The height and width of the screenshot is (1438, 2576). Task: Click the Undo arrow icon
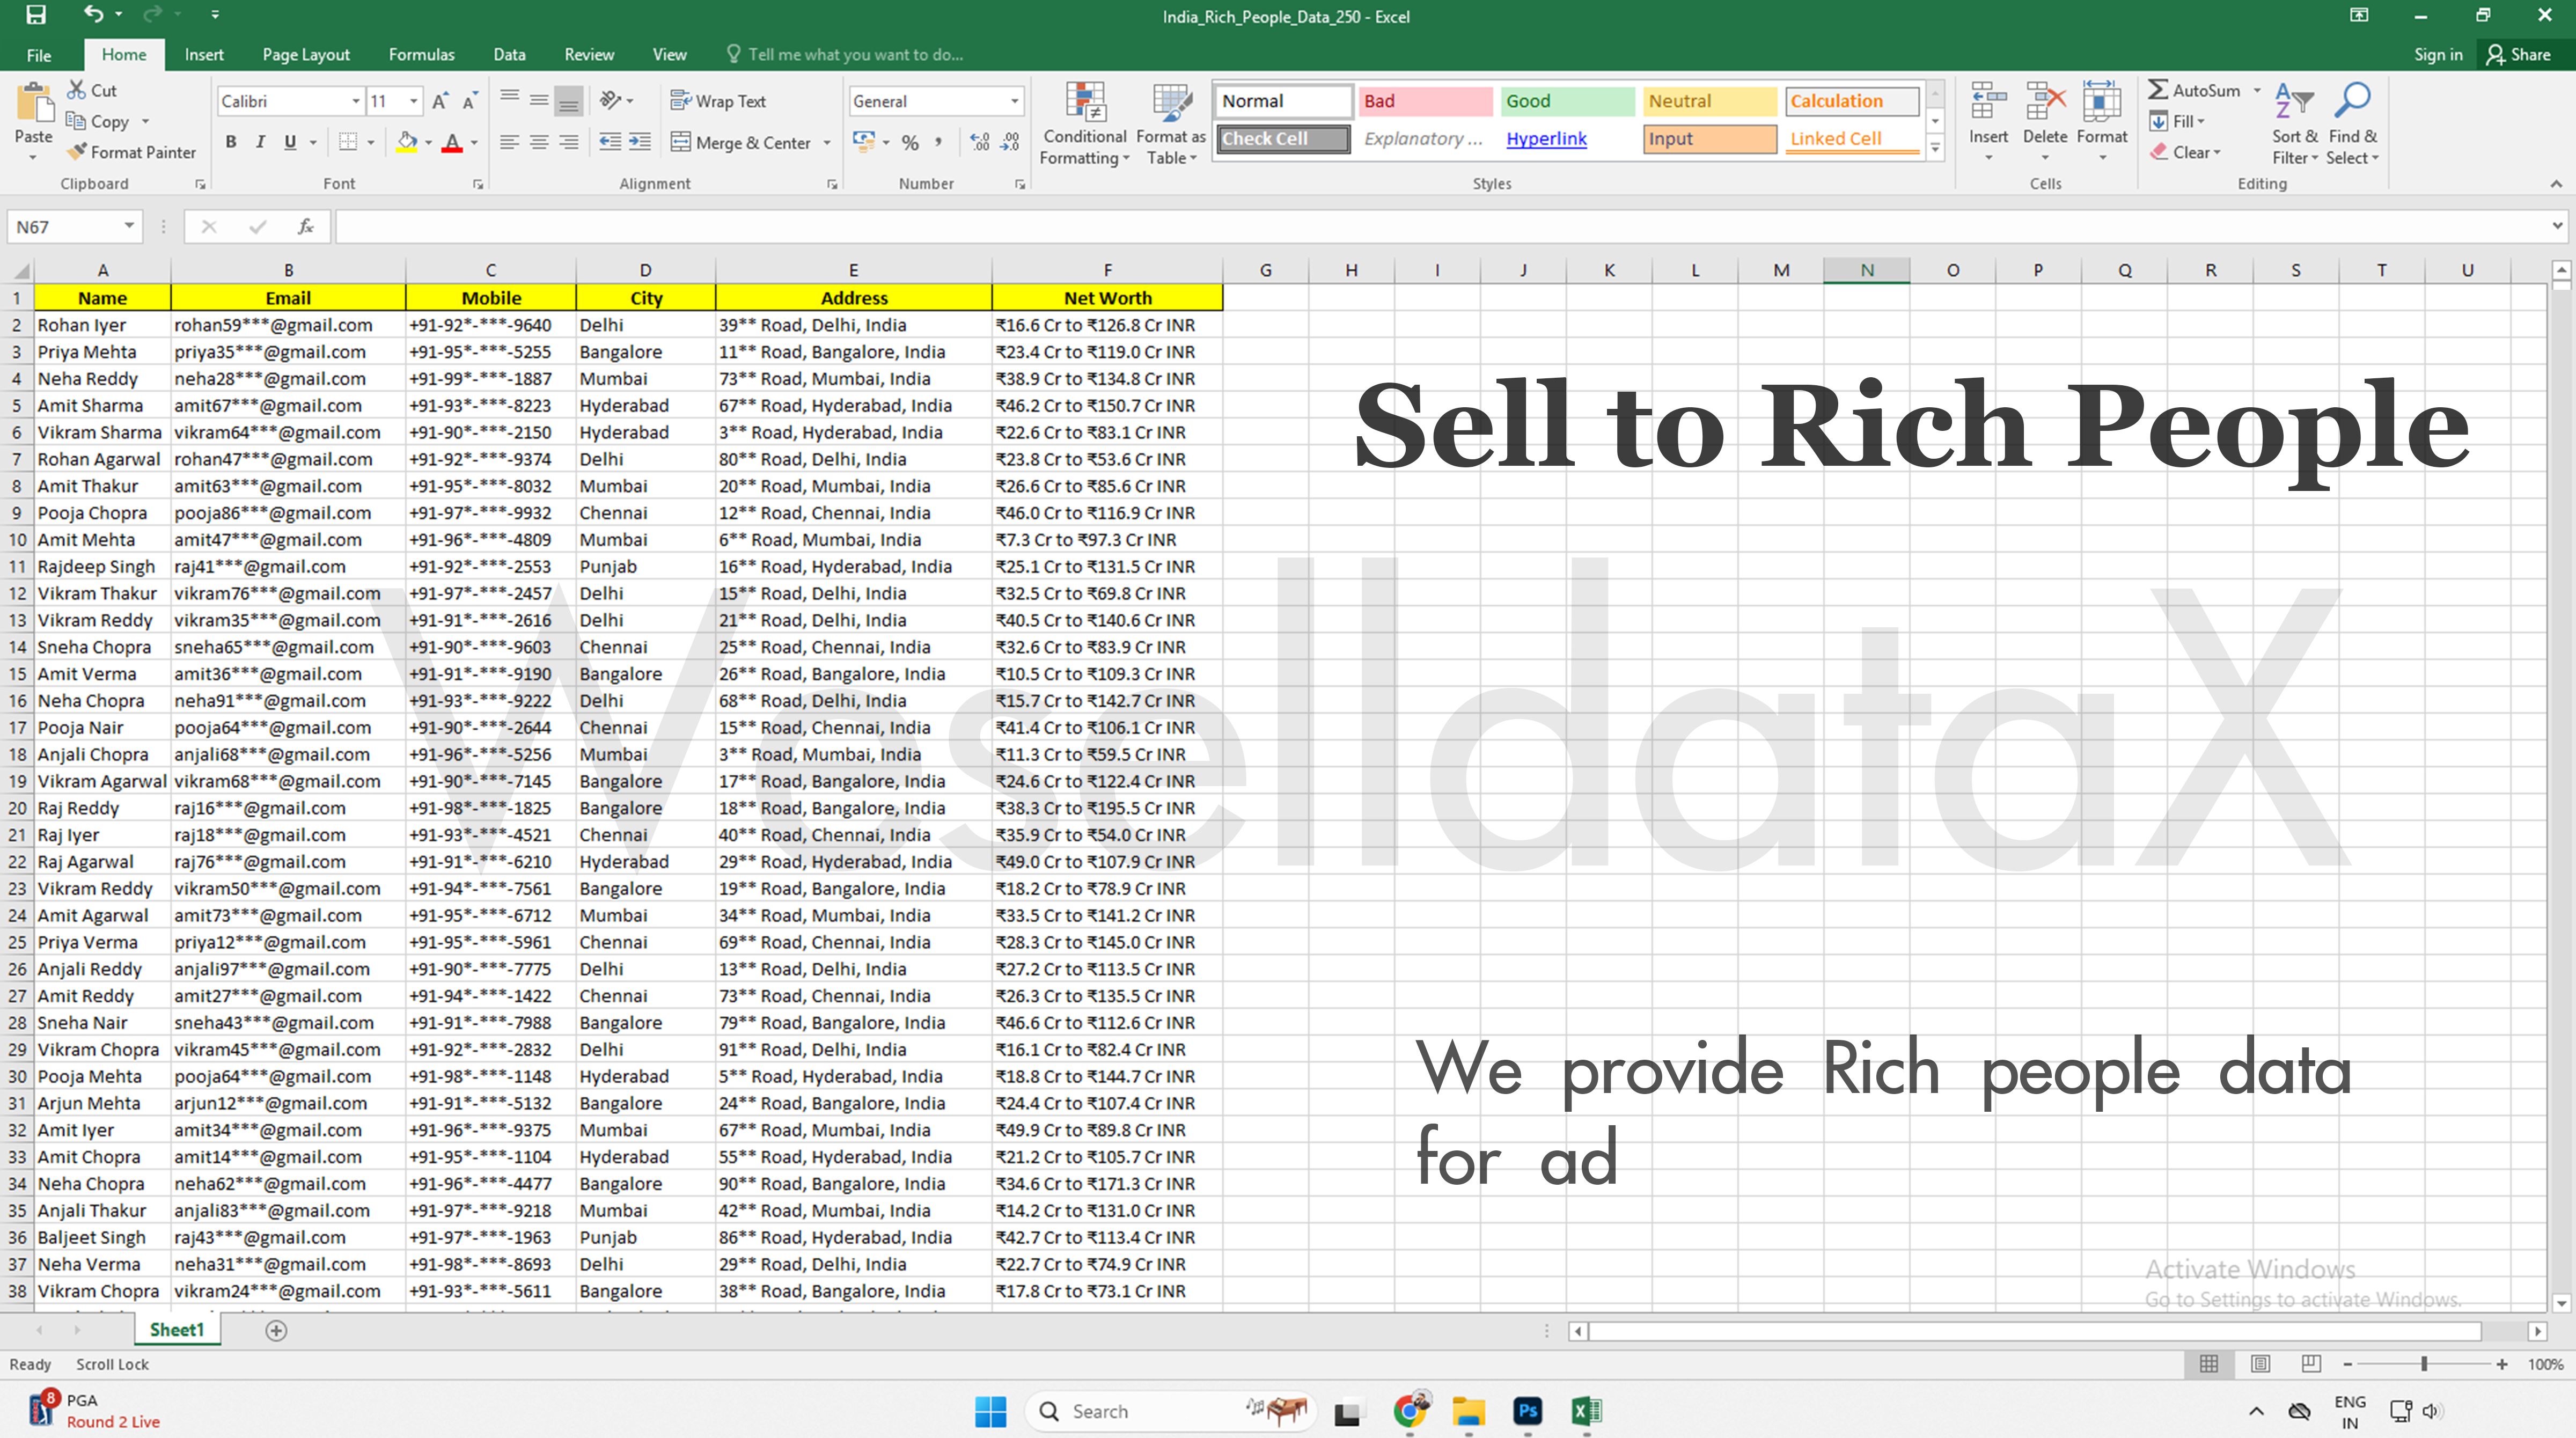coord(93,14)
